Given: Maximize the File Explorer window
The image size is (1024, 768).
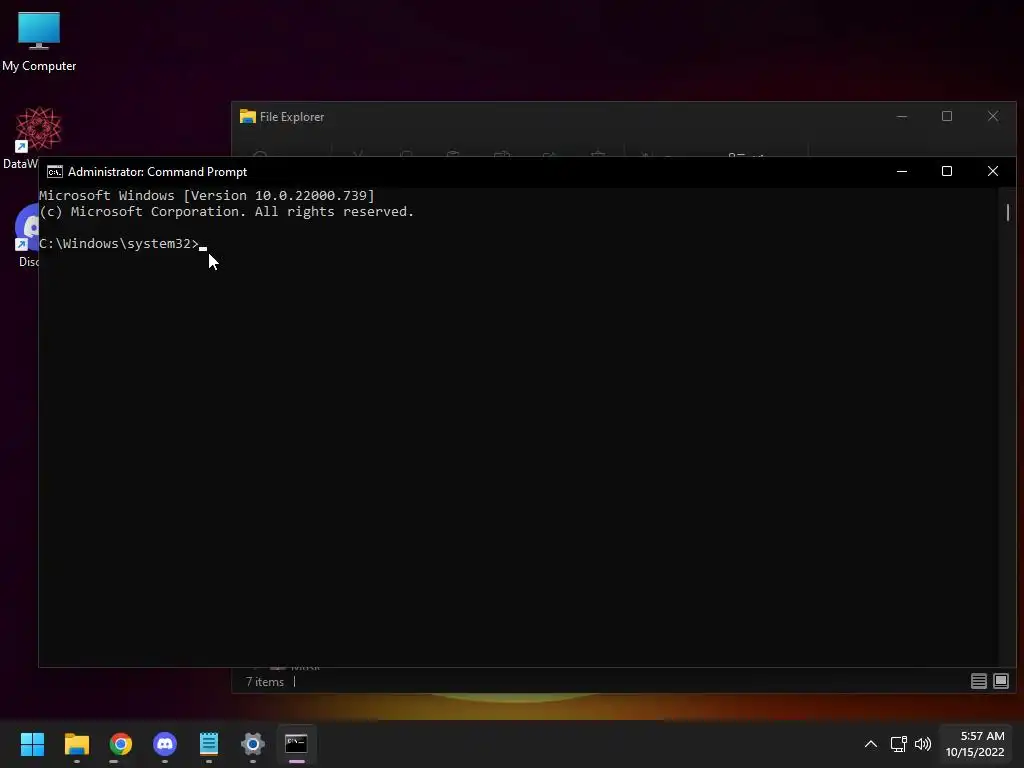Looking at the screenshot, I should click(947, 116).
